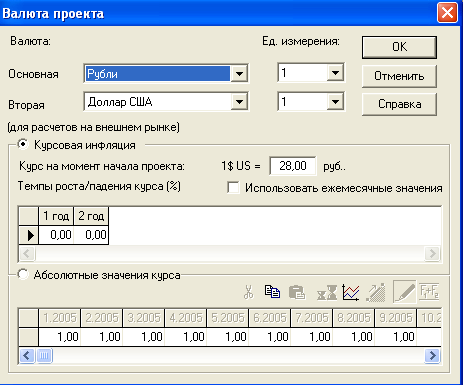The width and height of the screenshot is (463, 385).
Task: Click the pencil edit icon
Action: (405, 292)
